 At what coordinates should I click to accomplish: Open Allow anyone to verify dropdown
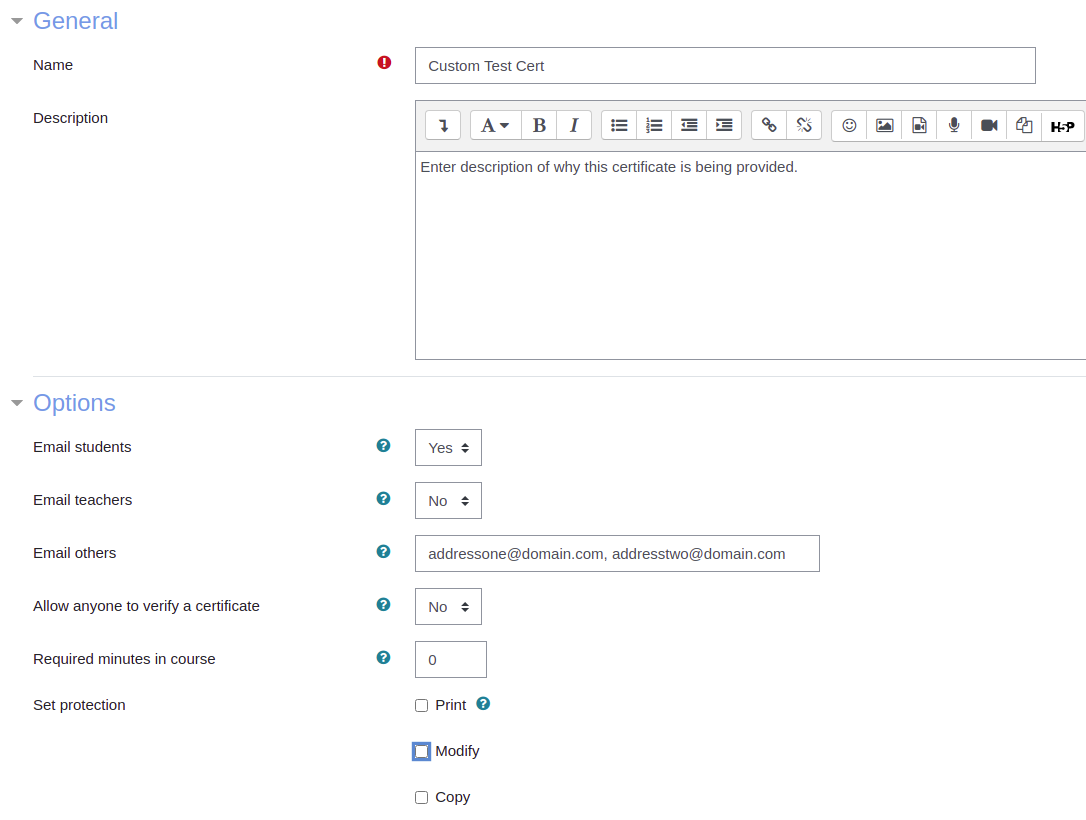point(448,607)
